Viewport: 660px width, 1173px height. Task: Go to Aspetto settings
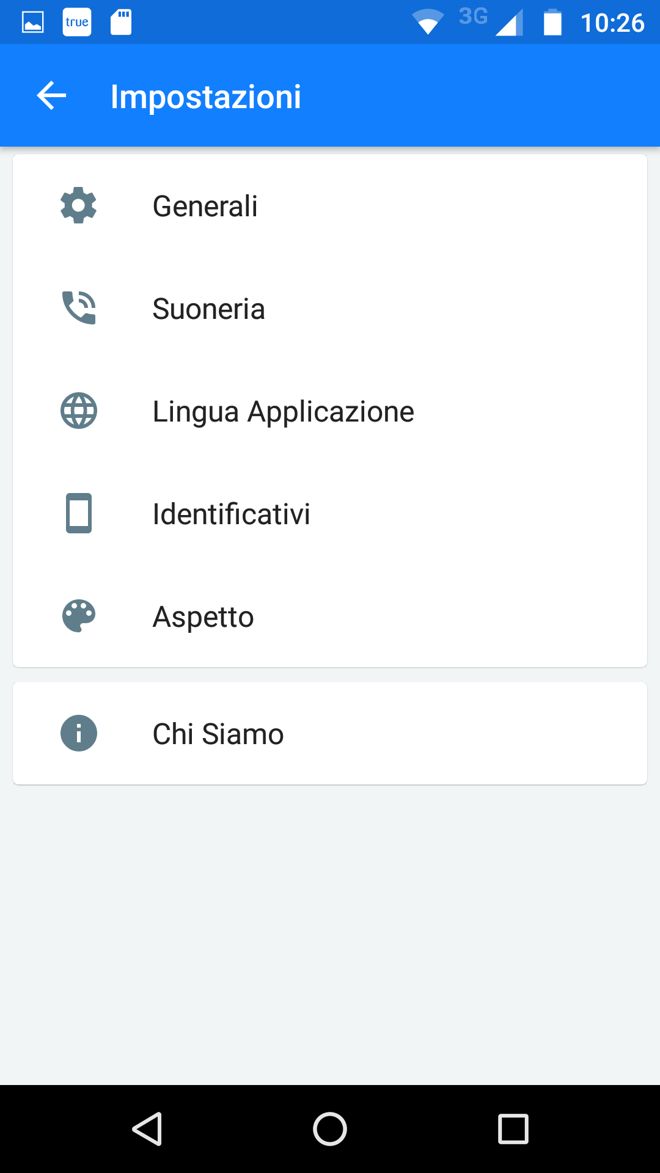pyautogui.click(x=203, y=617)
